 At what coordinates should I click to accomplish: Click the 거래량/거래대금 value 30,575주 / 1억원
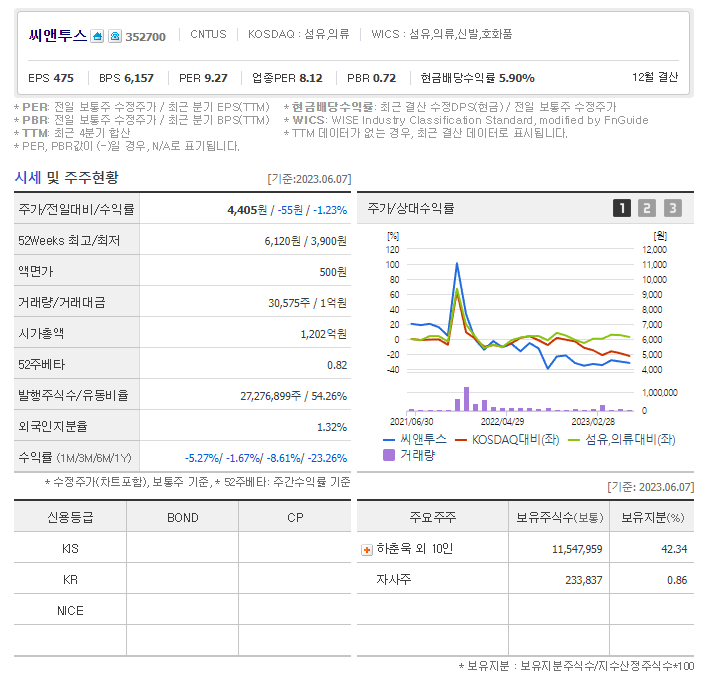(307, 303)
